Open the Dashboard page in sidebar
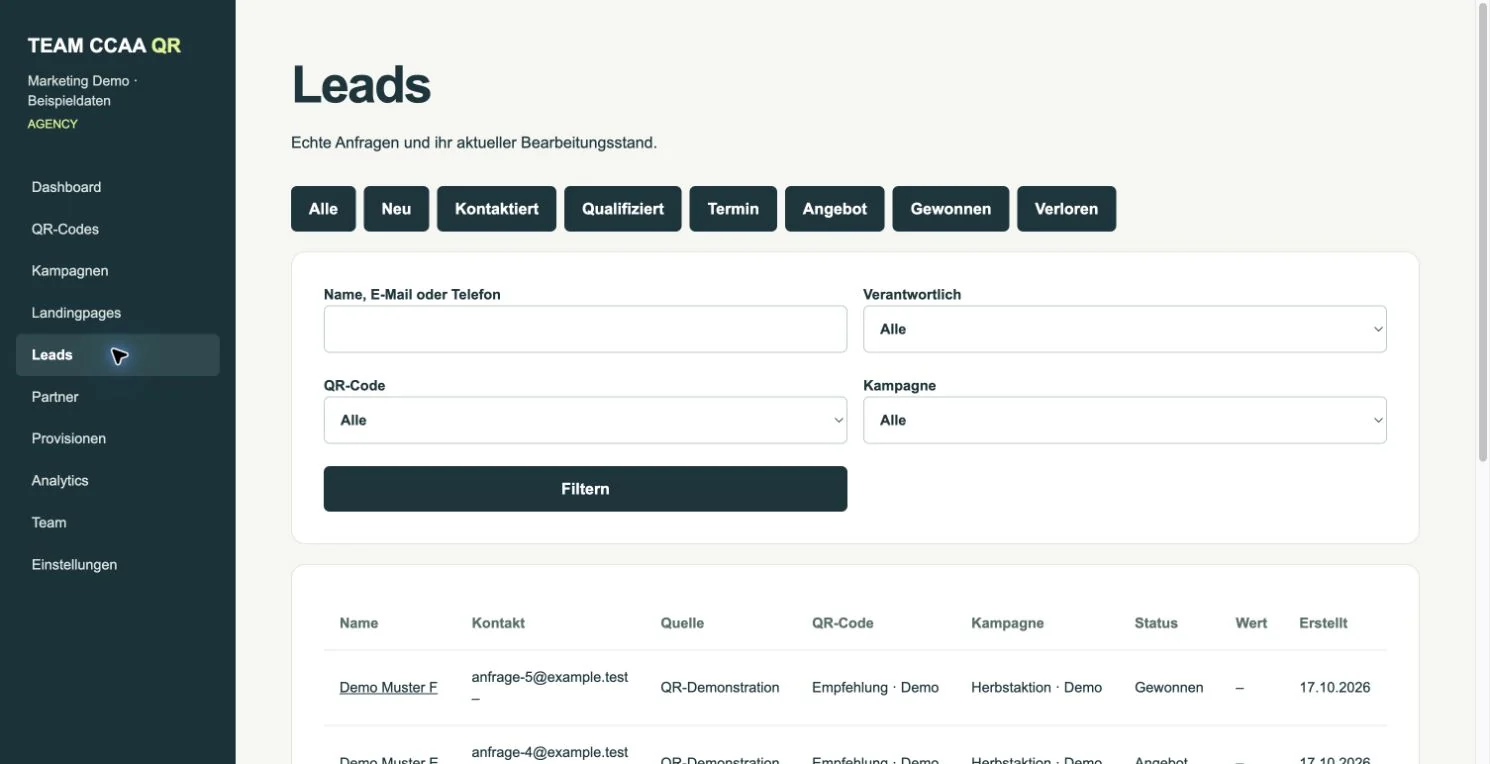This screenshot has width=1490, height=764. (118, 187)
